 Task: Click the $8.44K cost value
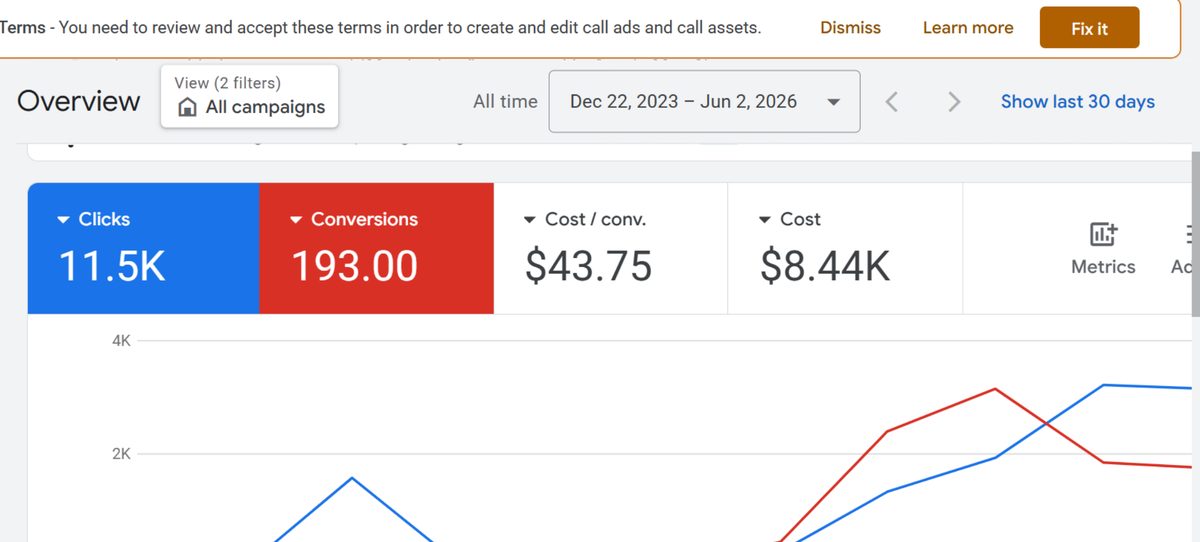[x=825, y=267]
